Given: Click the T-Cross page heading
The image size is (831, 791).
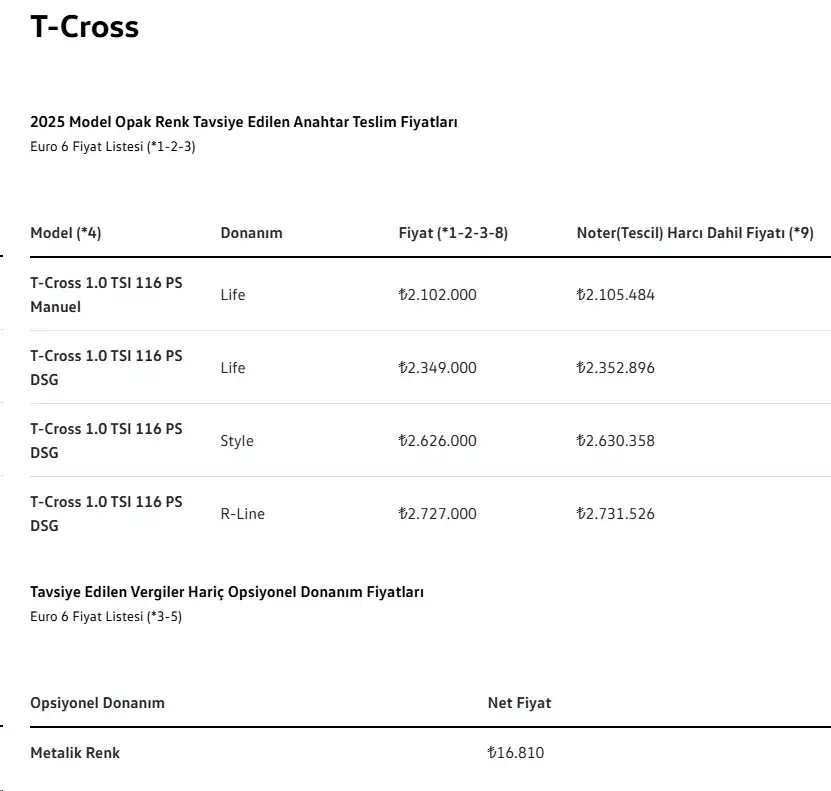Looking at the screenshot, I should pos(84,26).
